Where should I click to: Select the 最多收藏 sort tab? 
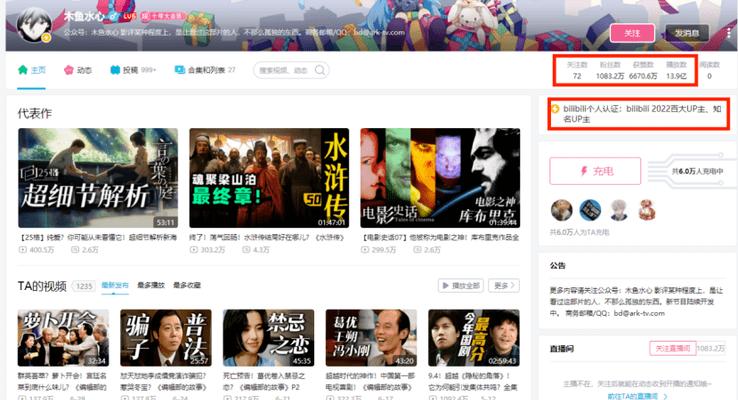[x=187, y=285]
